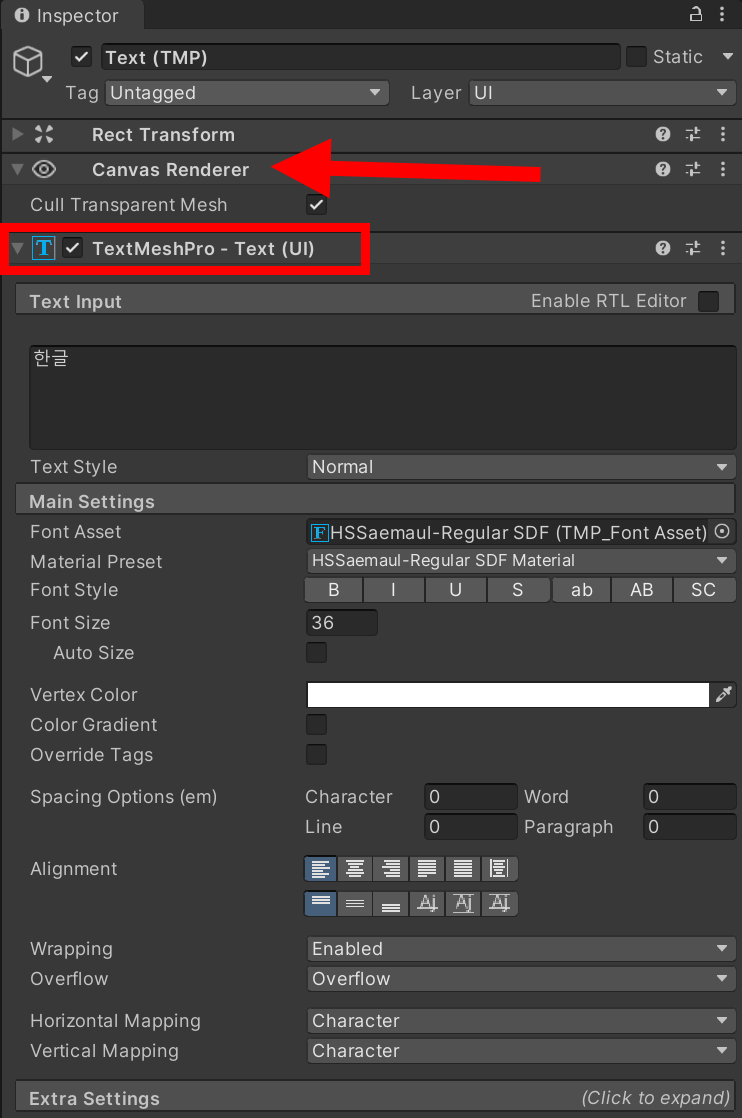Open Canvas Renderer three-dot context menu
Image resolution: width=742 pixels, height=1118 pixels.
click(723, 169)
